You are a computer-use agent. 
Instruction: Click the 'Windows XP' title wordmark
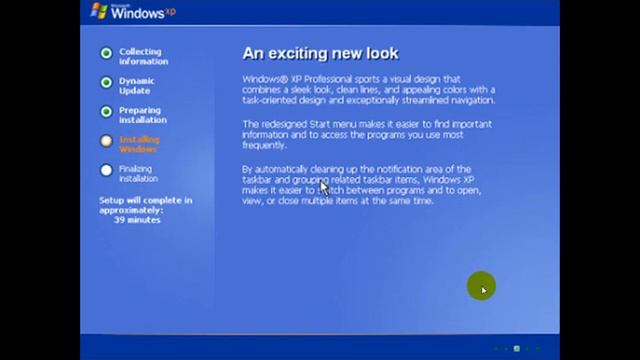coord(143,12)
